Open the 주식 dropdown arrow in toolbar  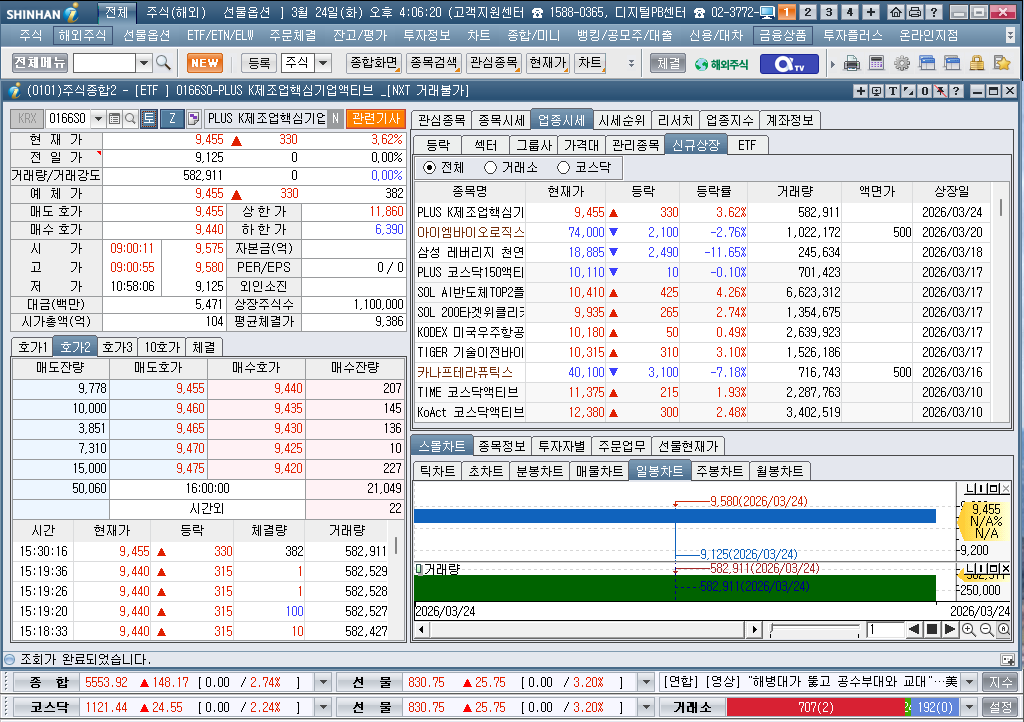(x=323, y=63)
